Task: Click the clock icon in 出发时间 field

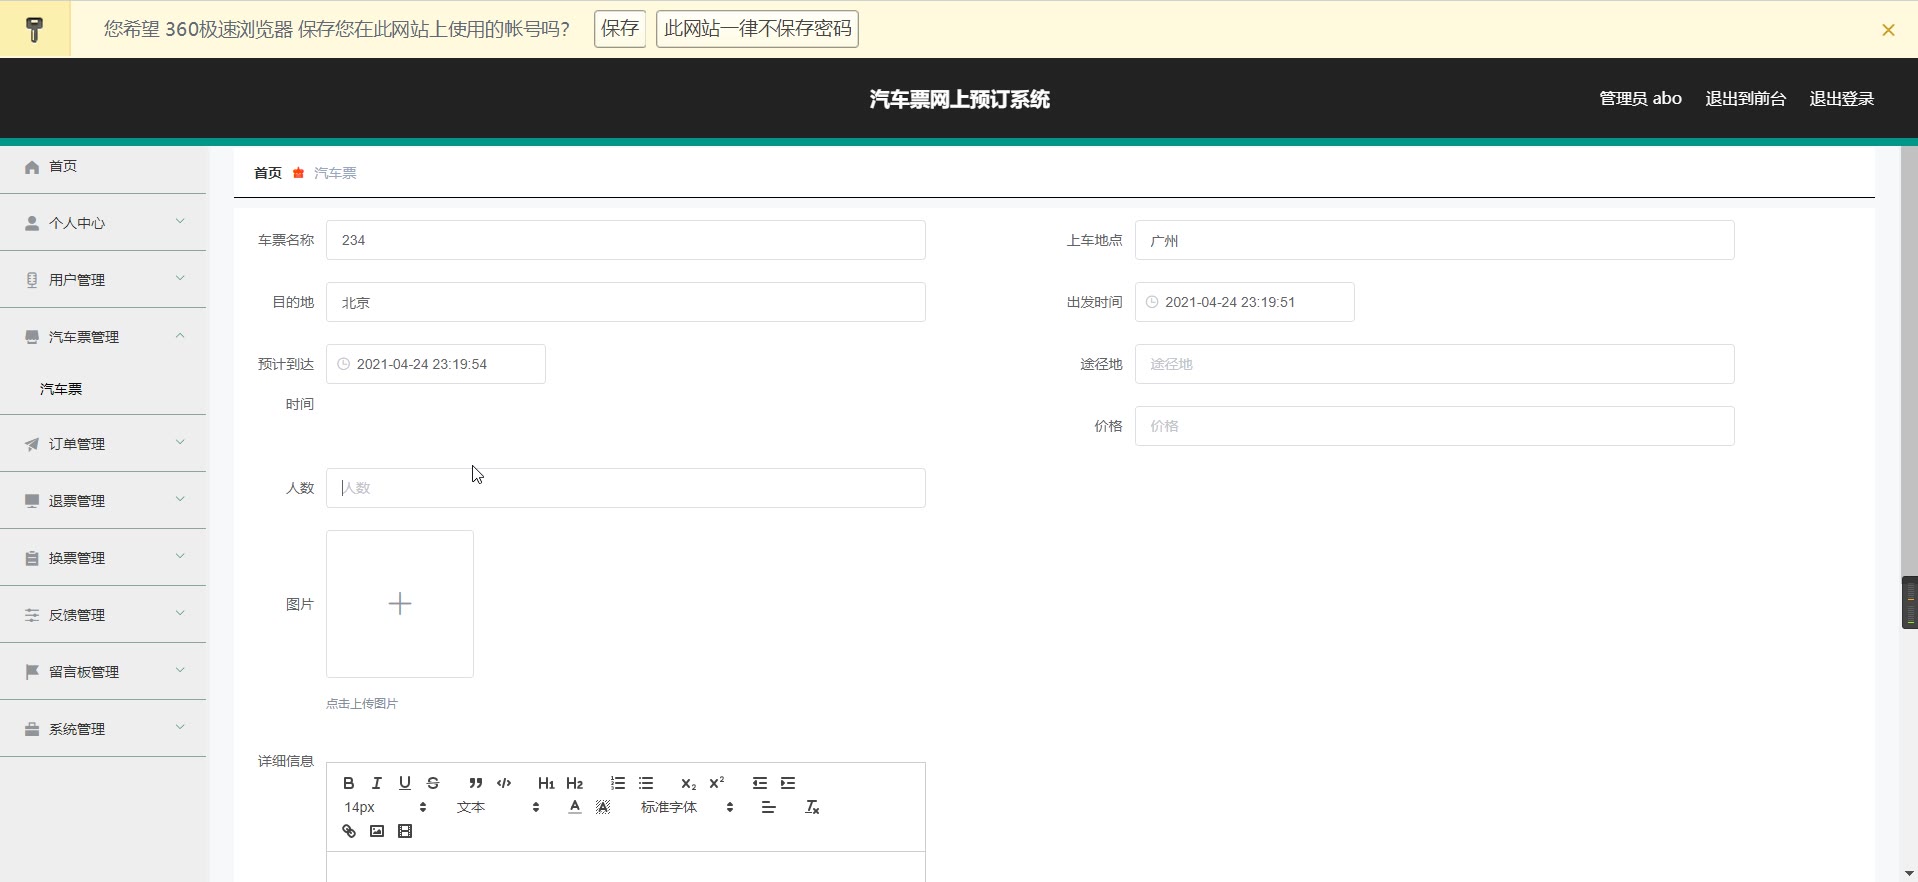Action: (x=1151, y=302)
